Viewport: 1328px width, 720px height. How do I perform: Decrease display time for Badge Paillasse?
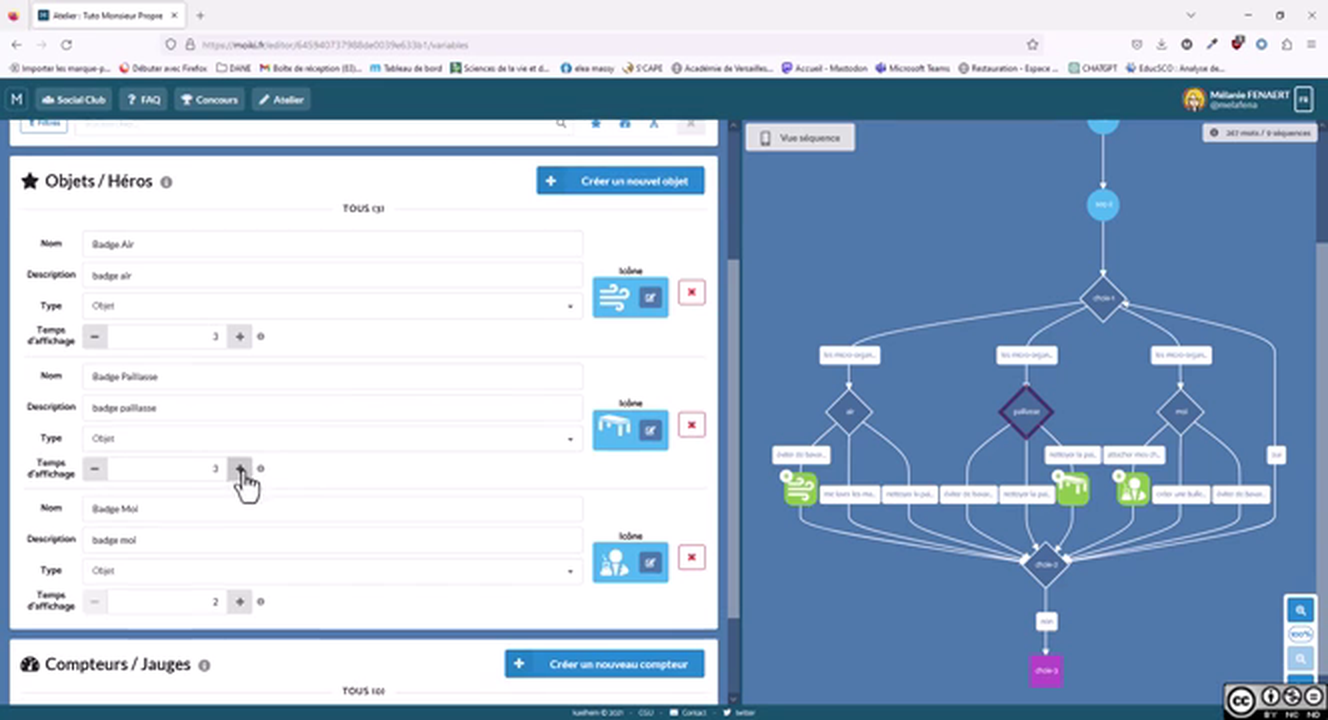tap(95, 469)
